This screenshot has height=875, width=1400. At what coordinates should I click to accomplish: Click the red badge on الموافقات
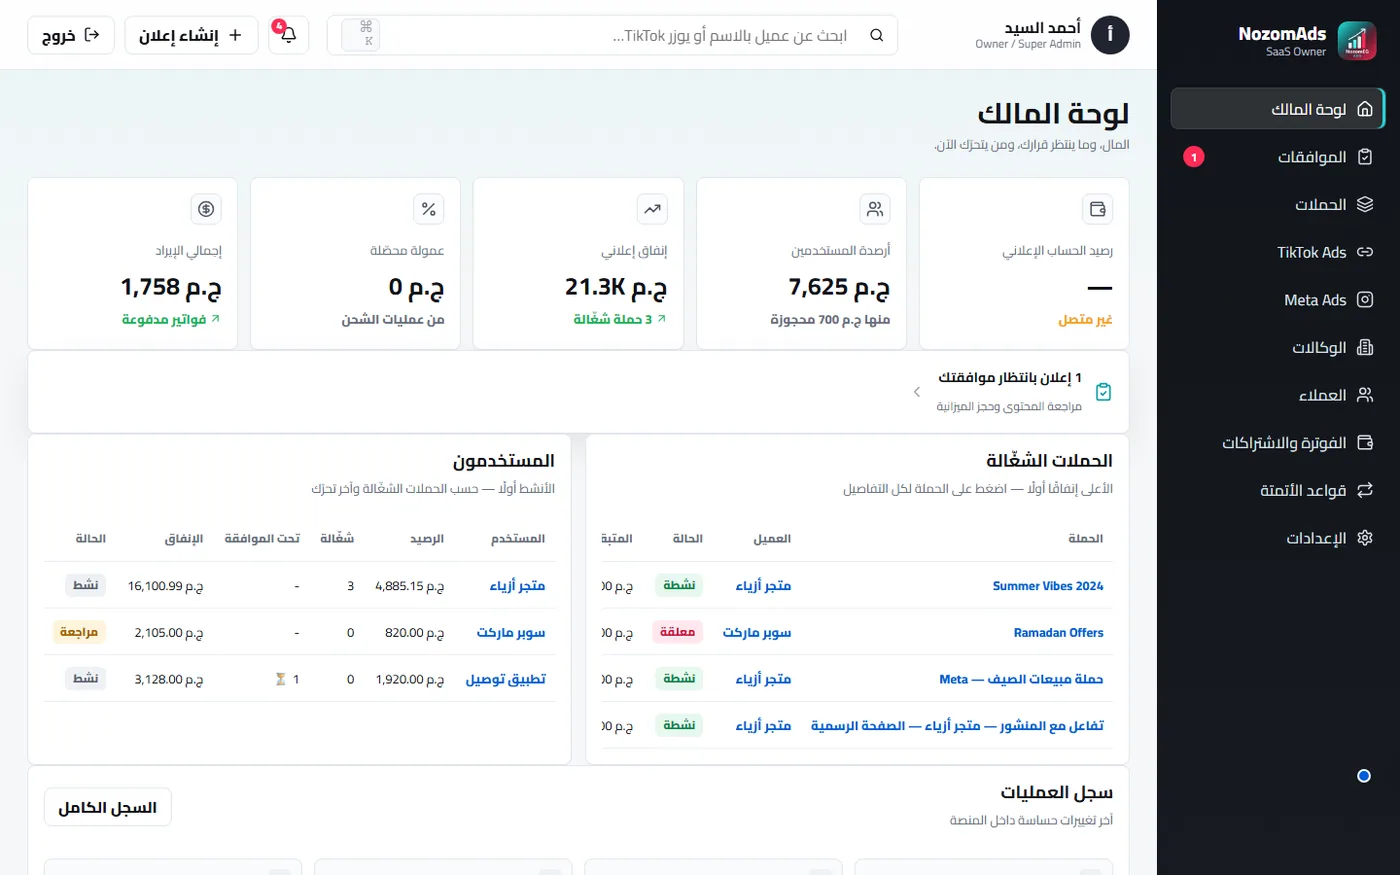pyautogui.click(x=1194, y=157)
